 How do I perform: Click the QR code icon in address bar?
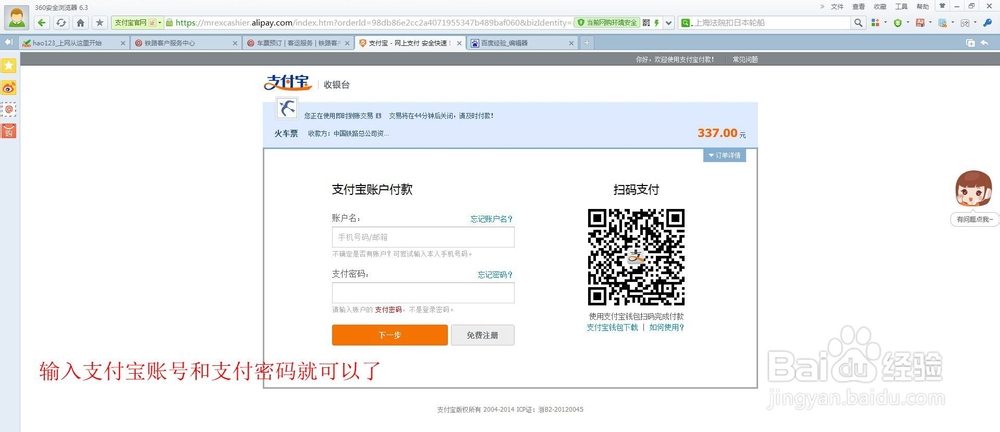coord(646,23)
